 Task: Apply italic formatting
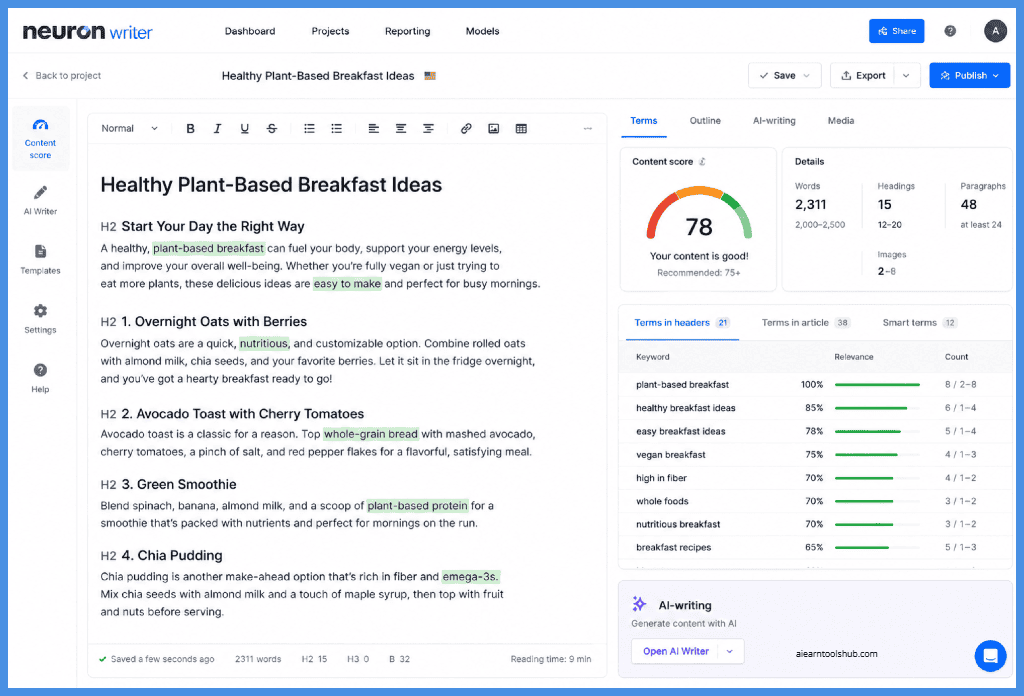[x=217, y=129]
